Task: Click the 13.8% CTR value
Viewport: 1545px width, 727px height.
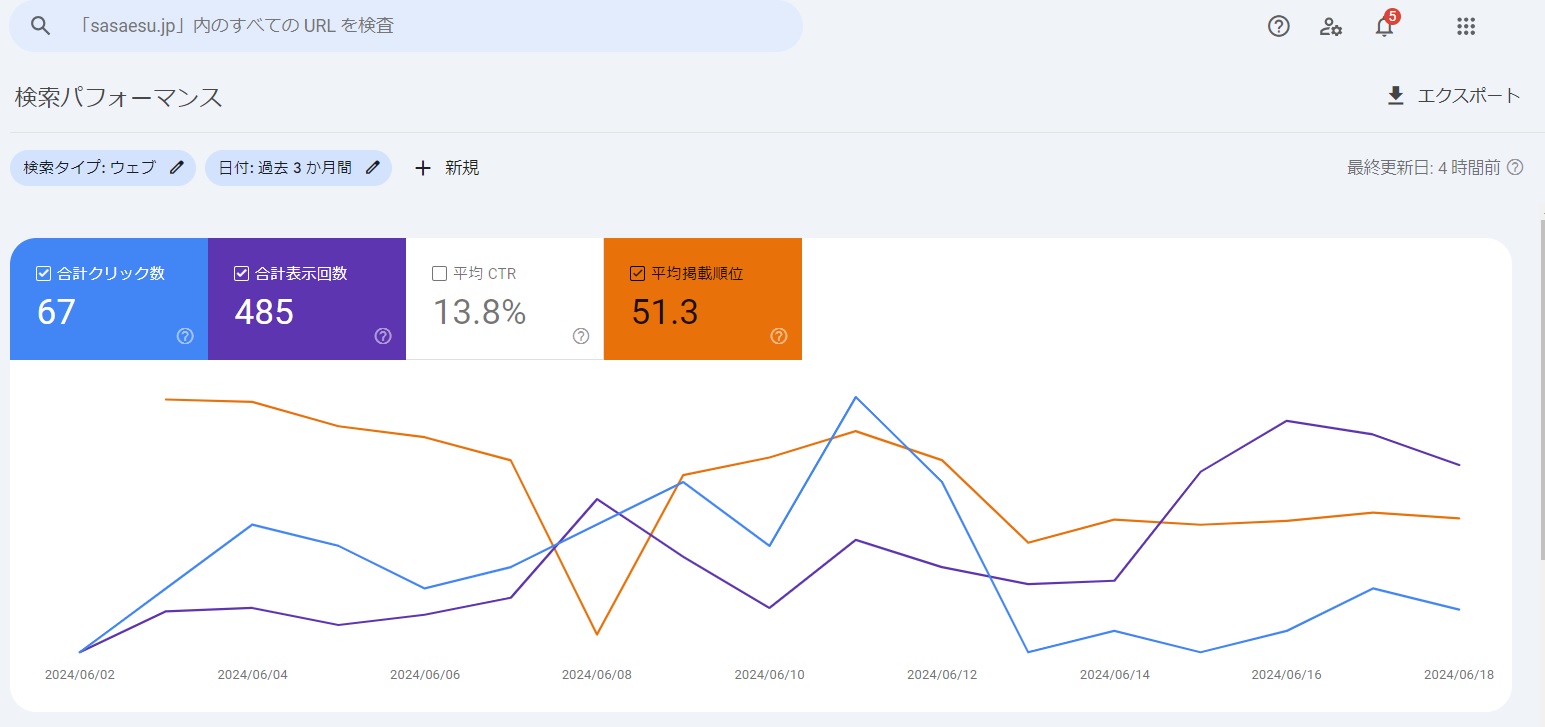Action: [479, 313]
